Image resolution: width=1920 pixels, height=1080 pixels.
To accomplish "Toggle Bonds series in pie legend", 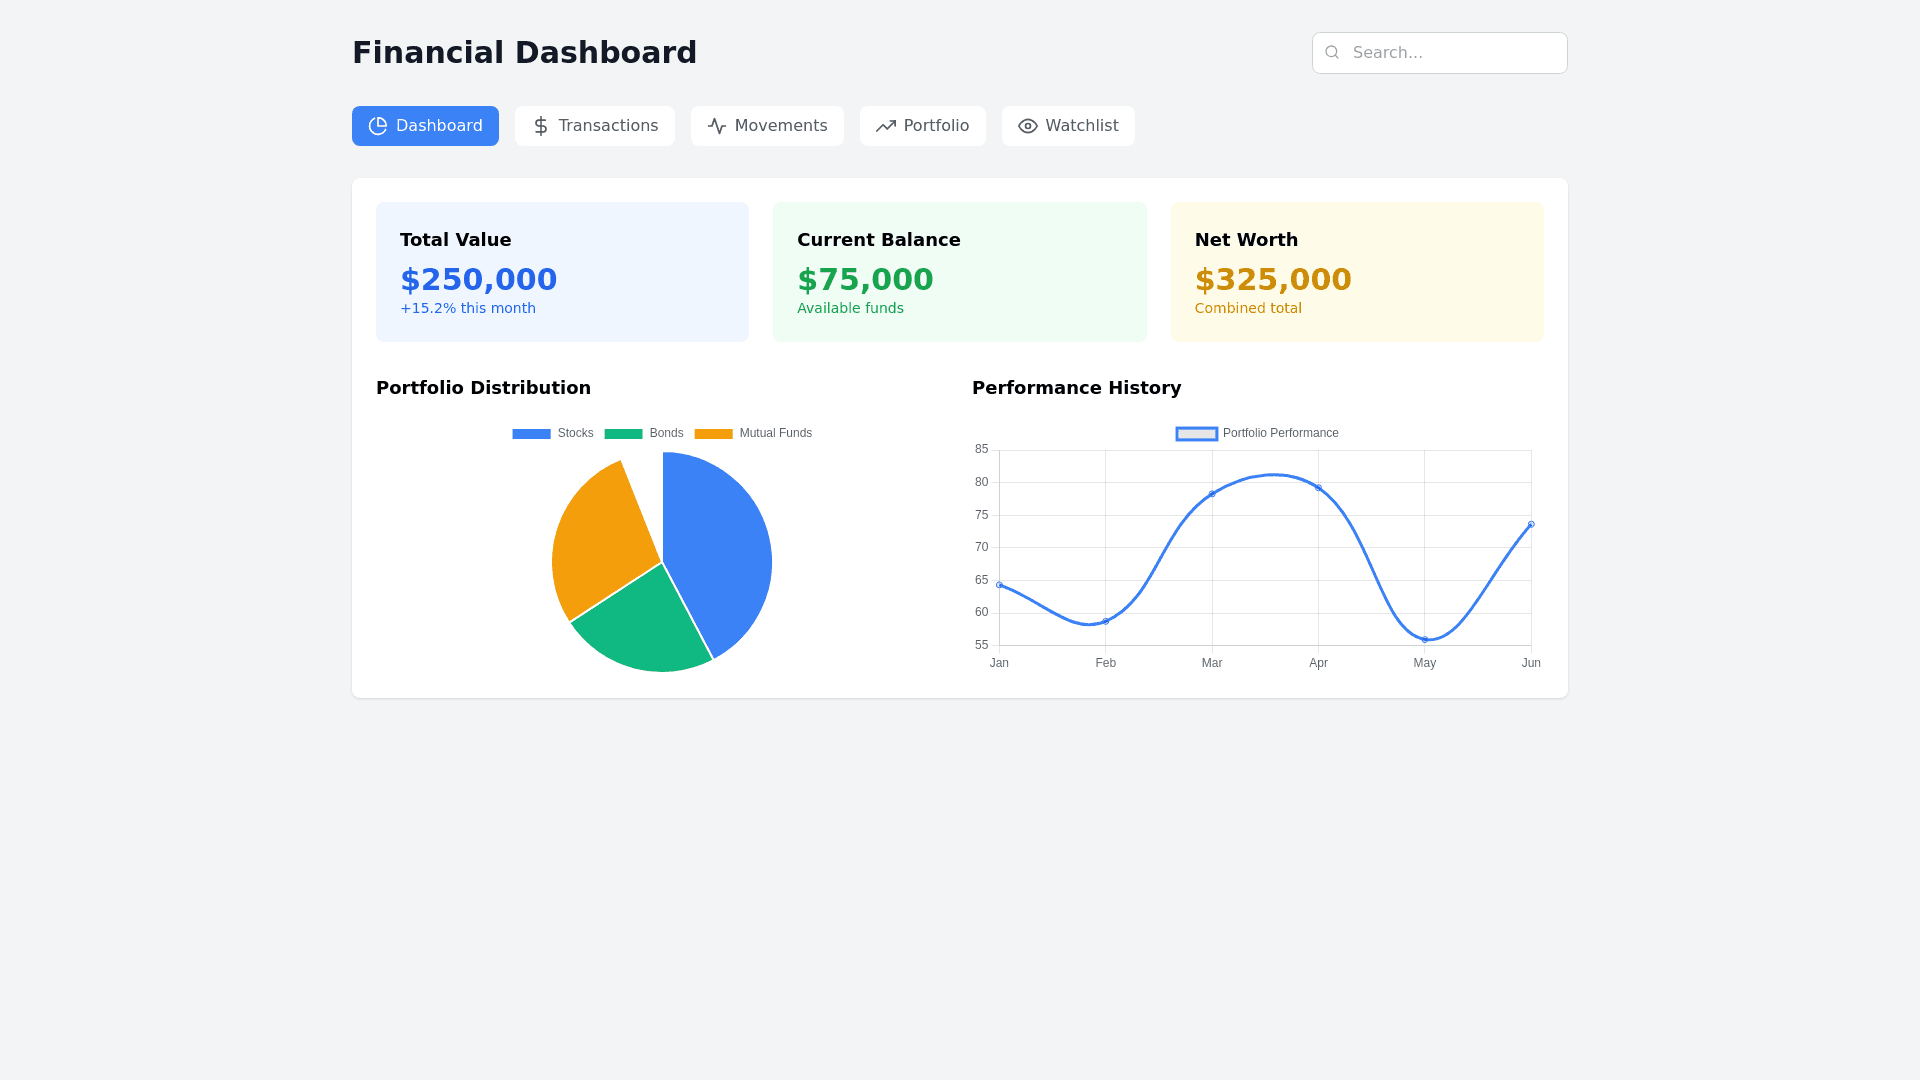I will click(x=645, y=434).
